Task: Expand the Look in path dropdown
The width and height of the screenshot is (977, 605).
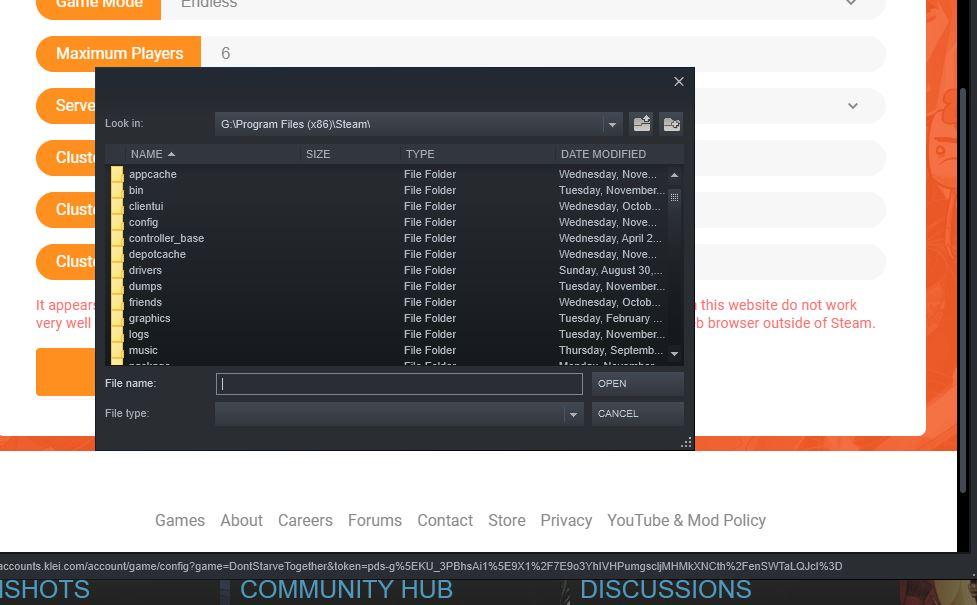Action: click(x=612, y=125)
